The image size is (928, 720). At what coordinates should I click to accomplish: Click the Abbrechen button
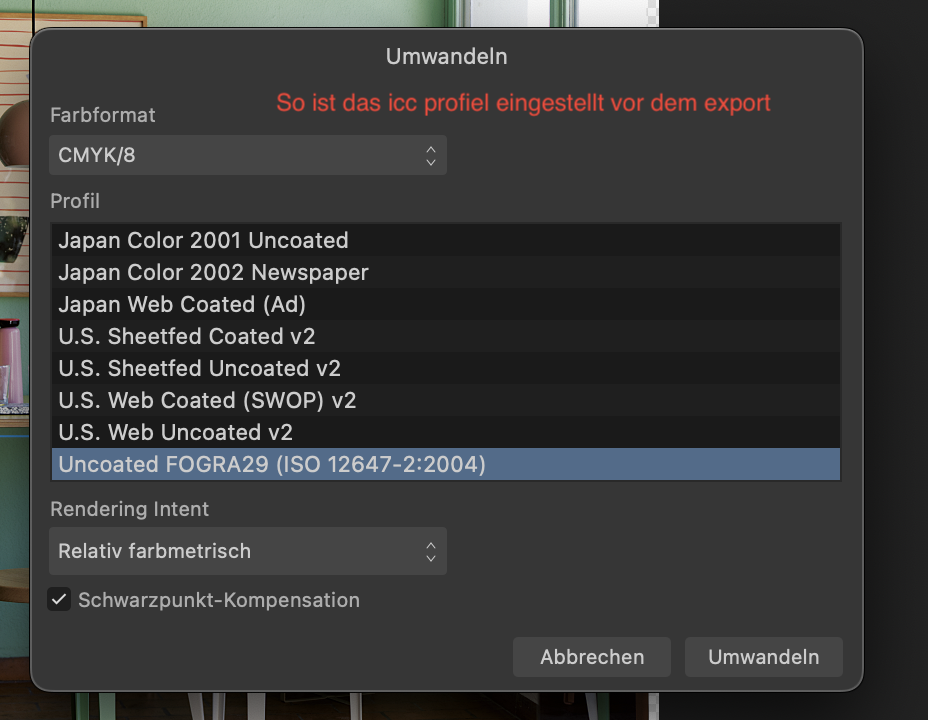(592, 657)
